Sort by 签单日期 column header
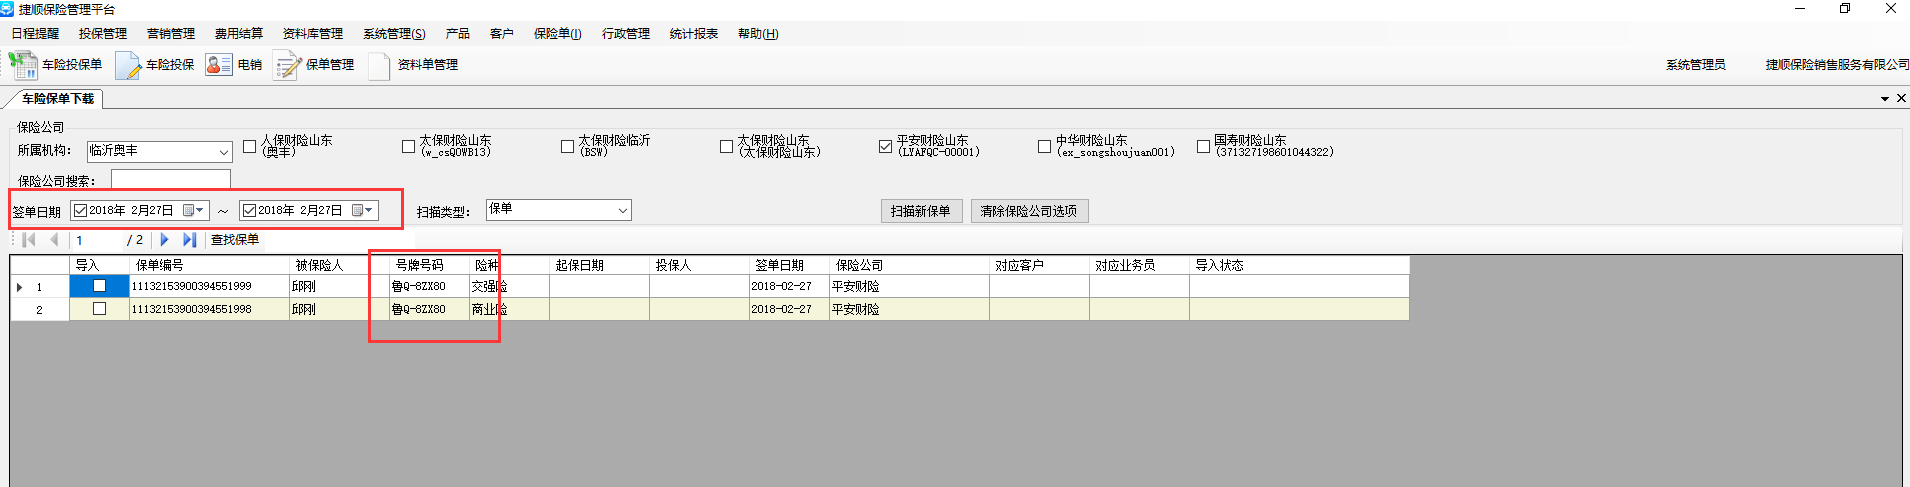The image size is (1910, 487). point(790,265)
